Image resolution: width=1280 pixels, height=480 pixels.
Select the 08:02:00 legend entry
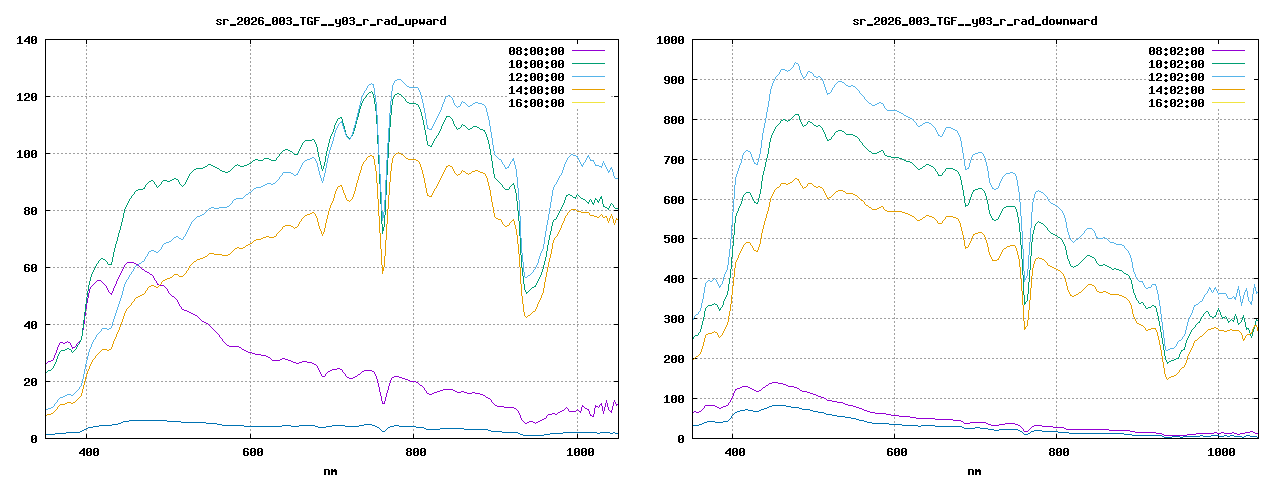pyautogui.click(x=1176, y=50)
